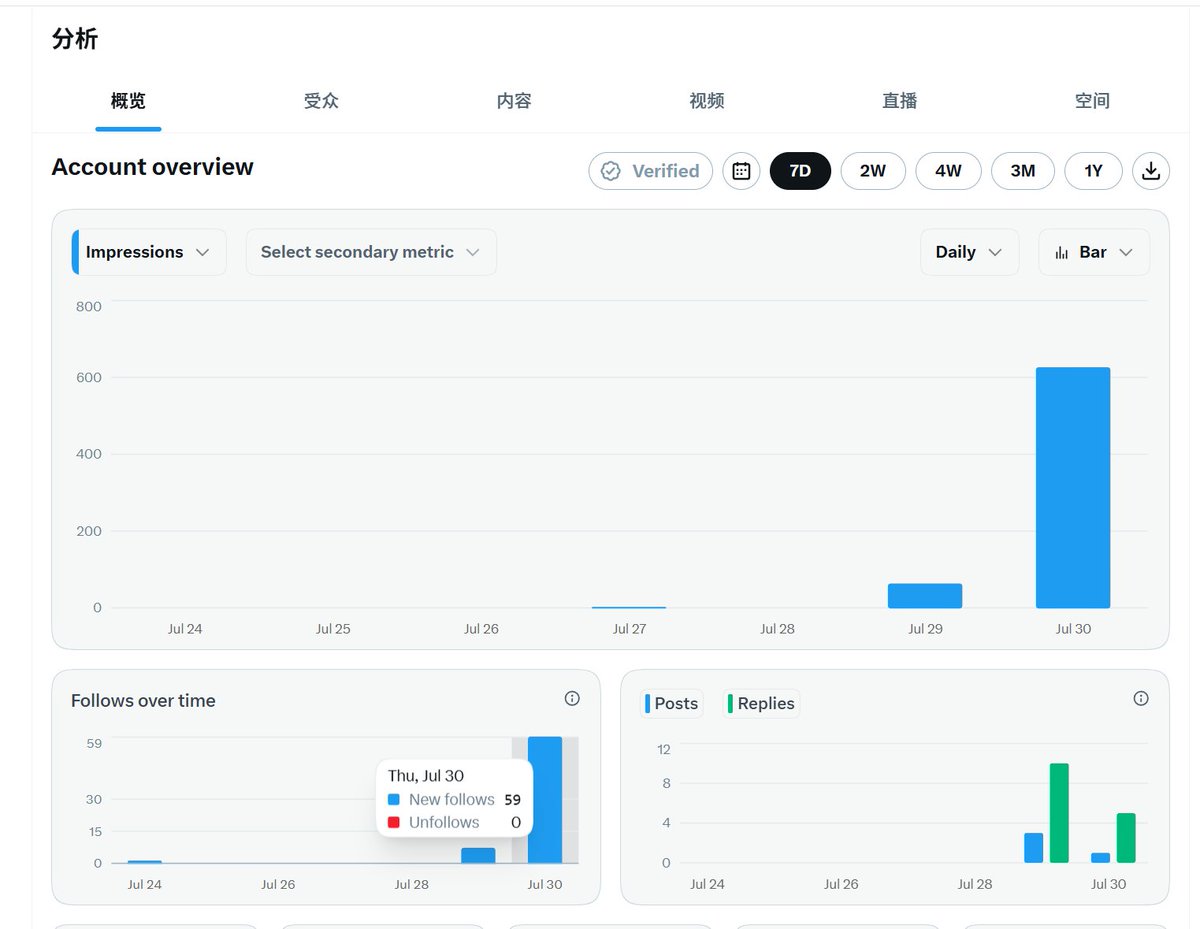Open Select secondary metric dropdown
Image resolution: width=1200 pixels, height=929 pixels.
[371, 252]
